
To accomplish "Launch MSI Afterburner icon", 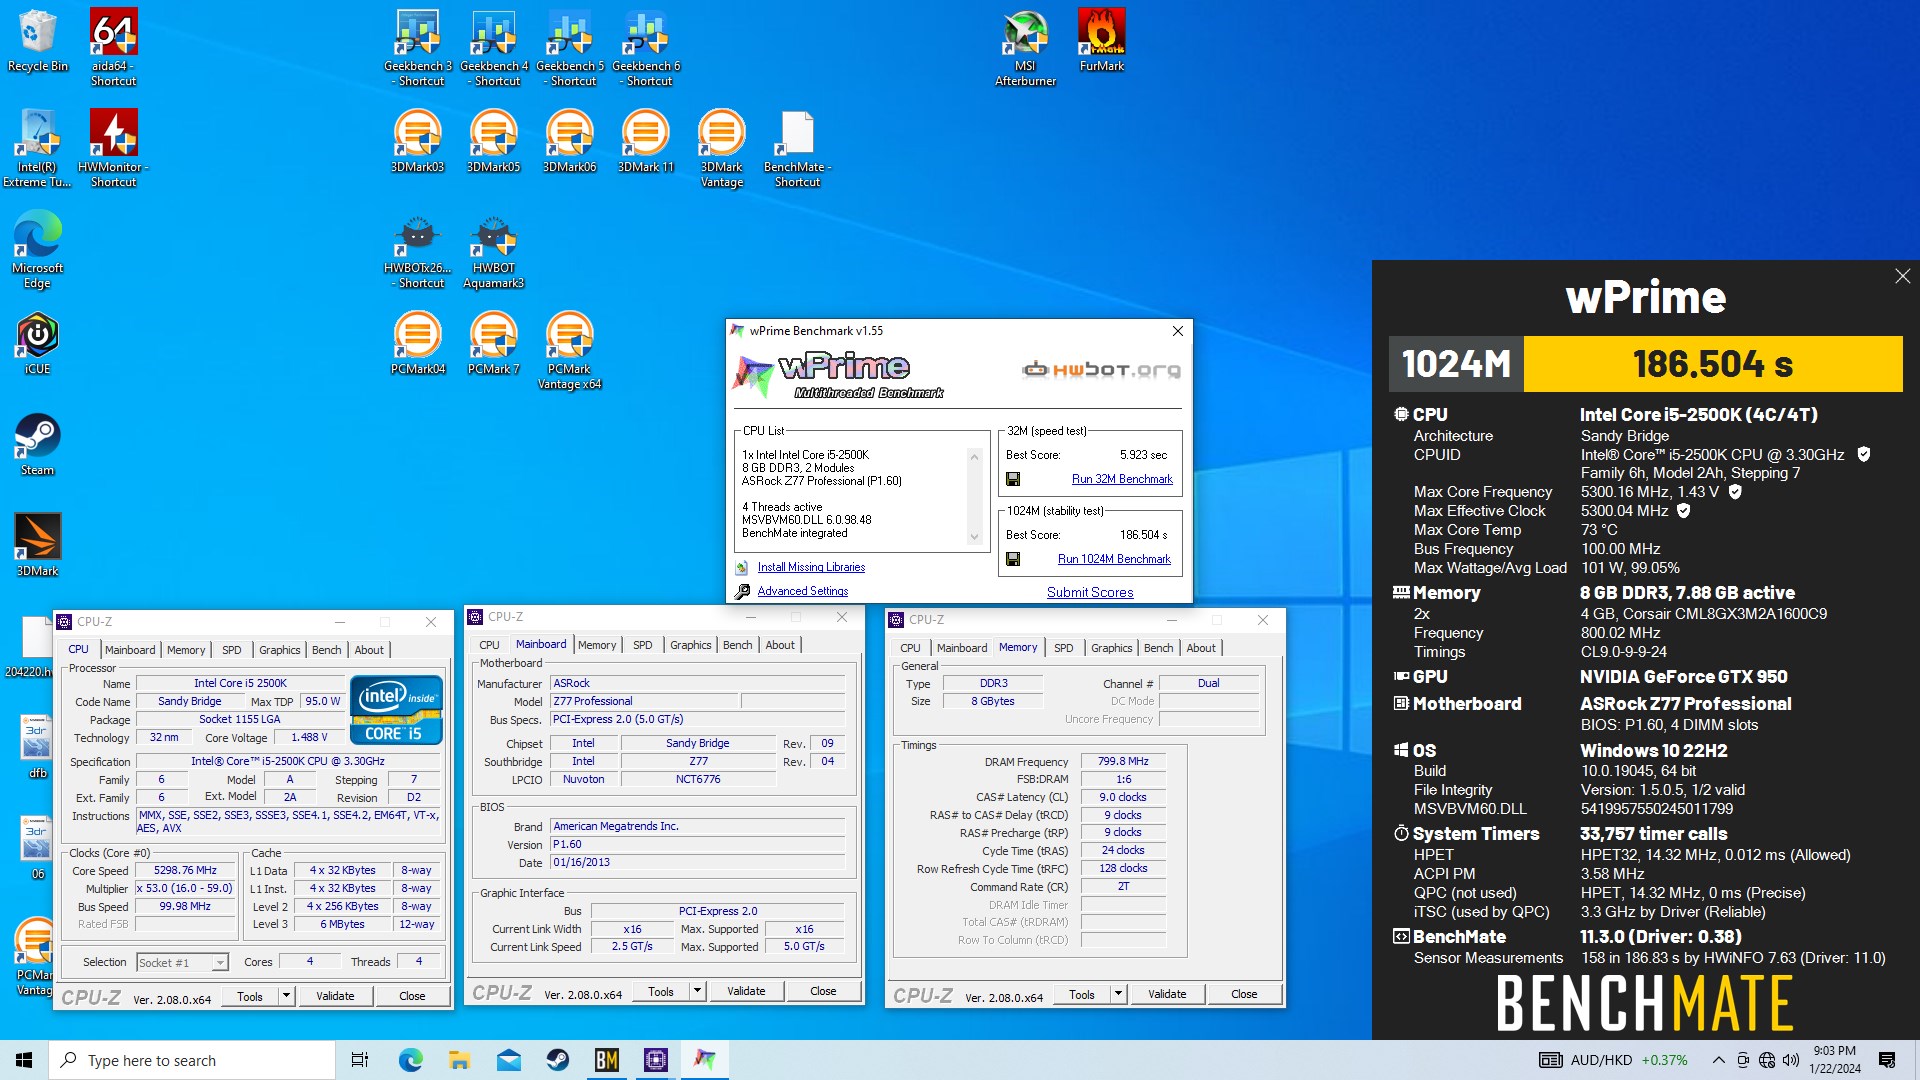I will (1025, 47).
